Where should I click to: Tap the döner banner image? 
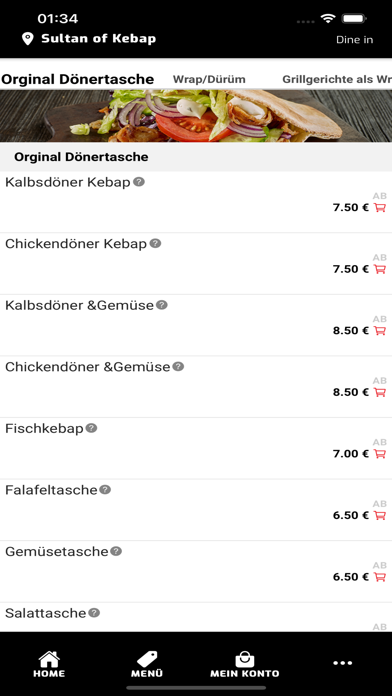196,116
